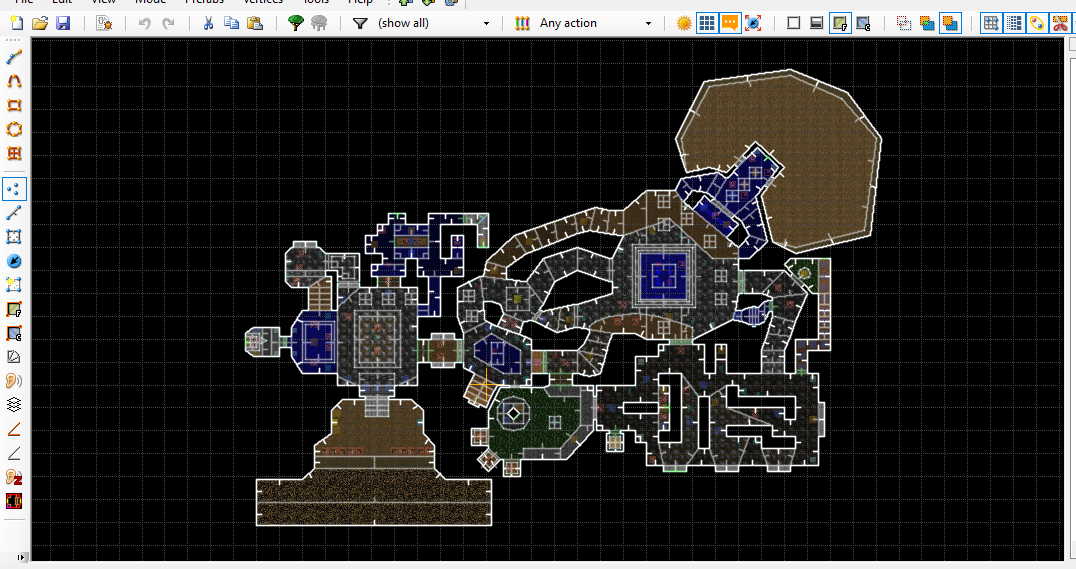Open the 'Any action' linedef filter dropdown
This screenshot has width=1076, height=569.
point(596,23)
